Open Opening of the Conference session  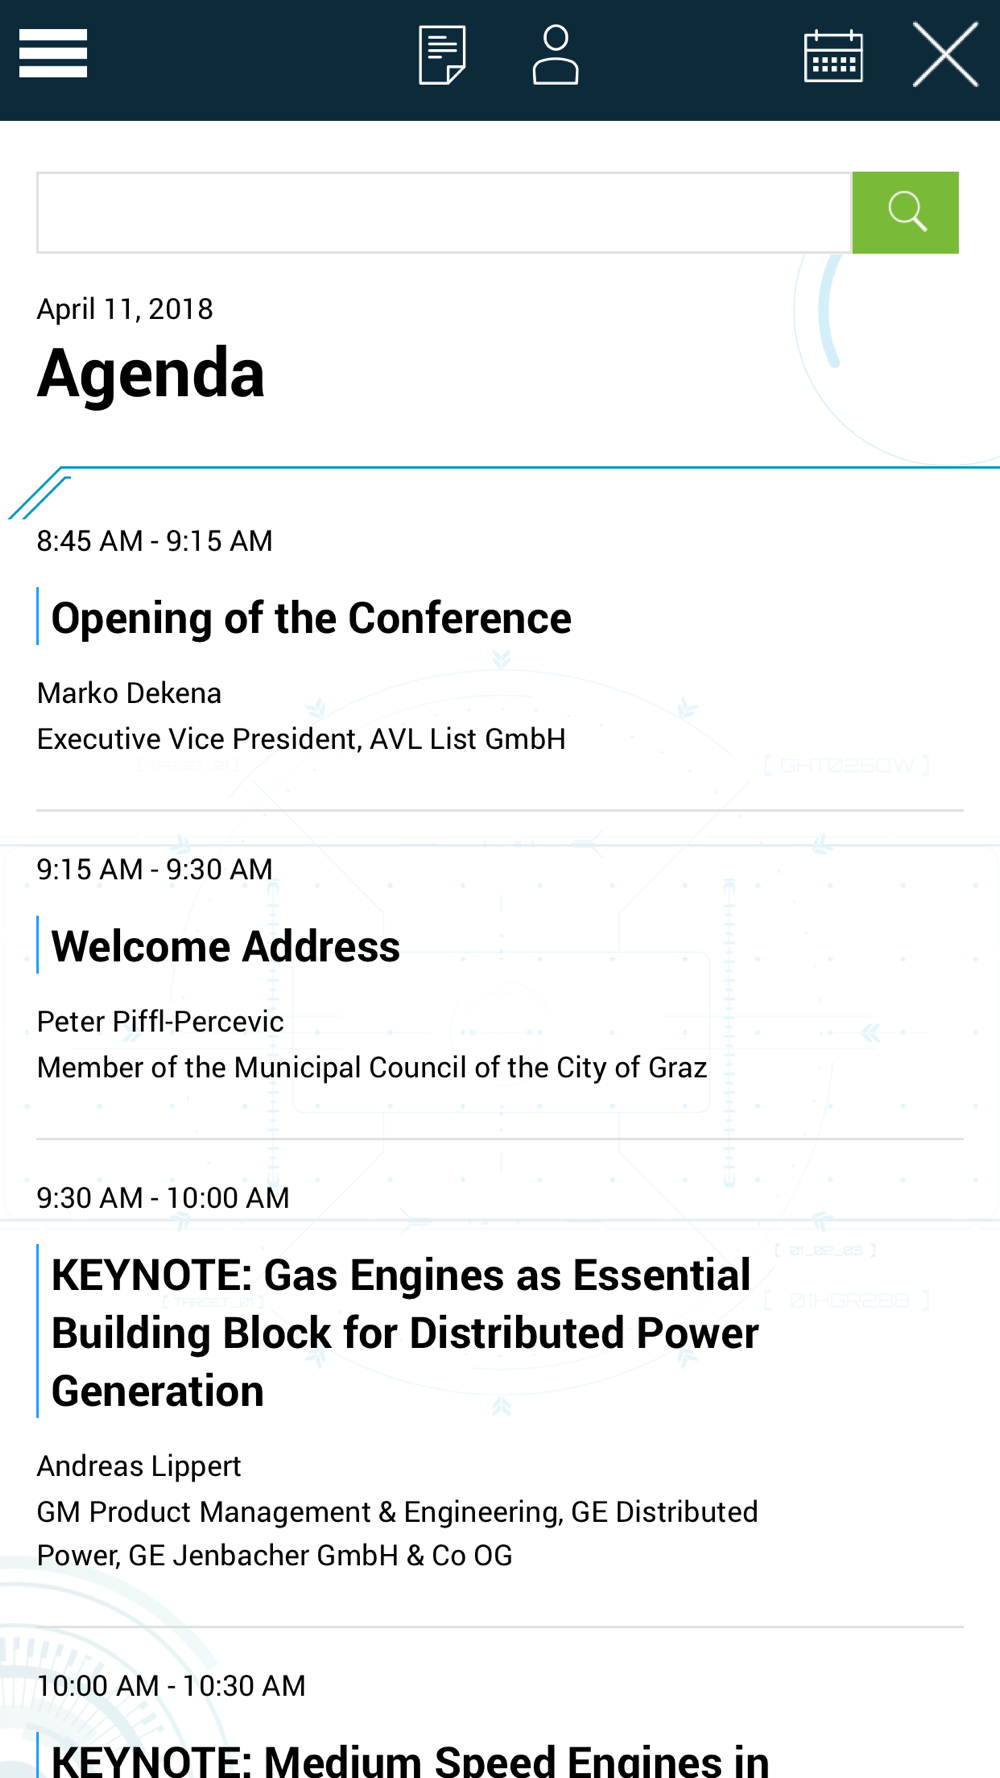[x=311, y=618]
